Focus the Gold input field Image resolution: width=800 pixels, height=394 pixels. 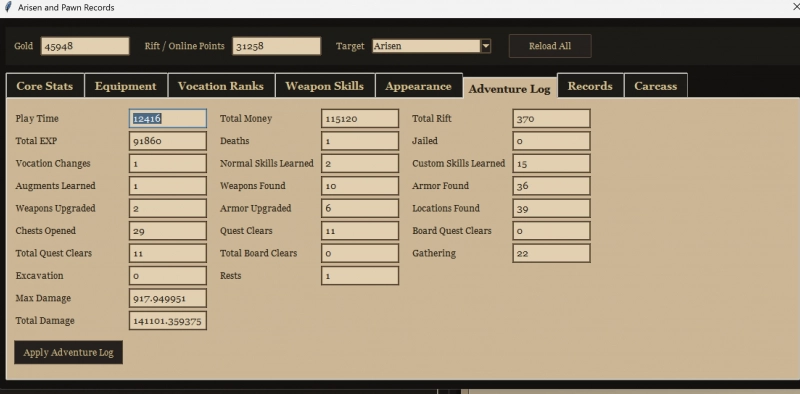click(x=85, y=46)
